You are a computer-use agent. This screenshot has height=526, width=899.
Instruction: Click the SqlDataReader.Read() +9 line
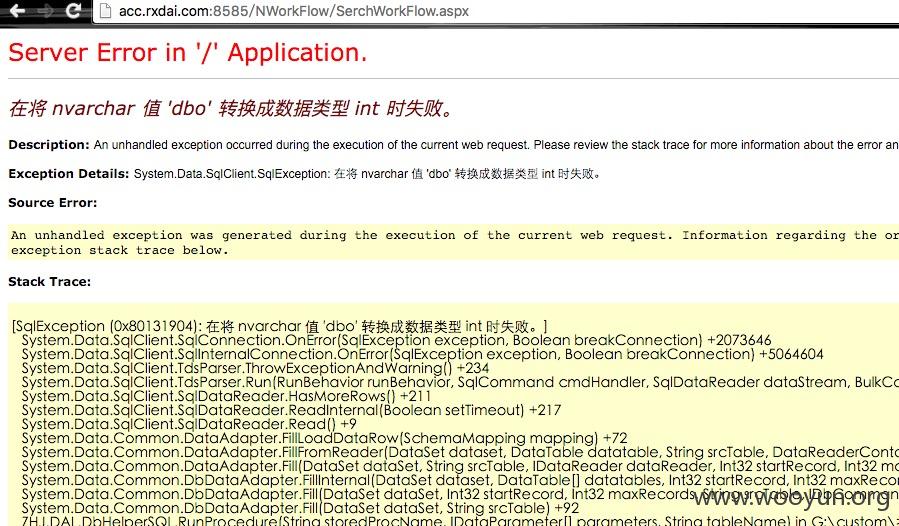tap(189, 424)
